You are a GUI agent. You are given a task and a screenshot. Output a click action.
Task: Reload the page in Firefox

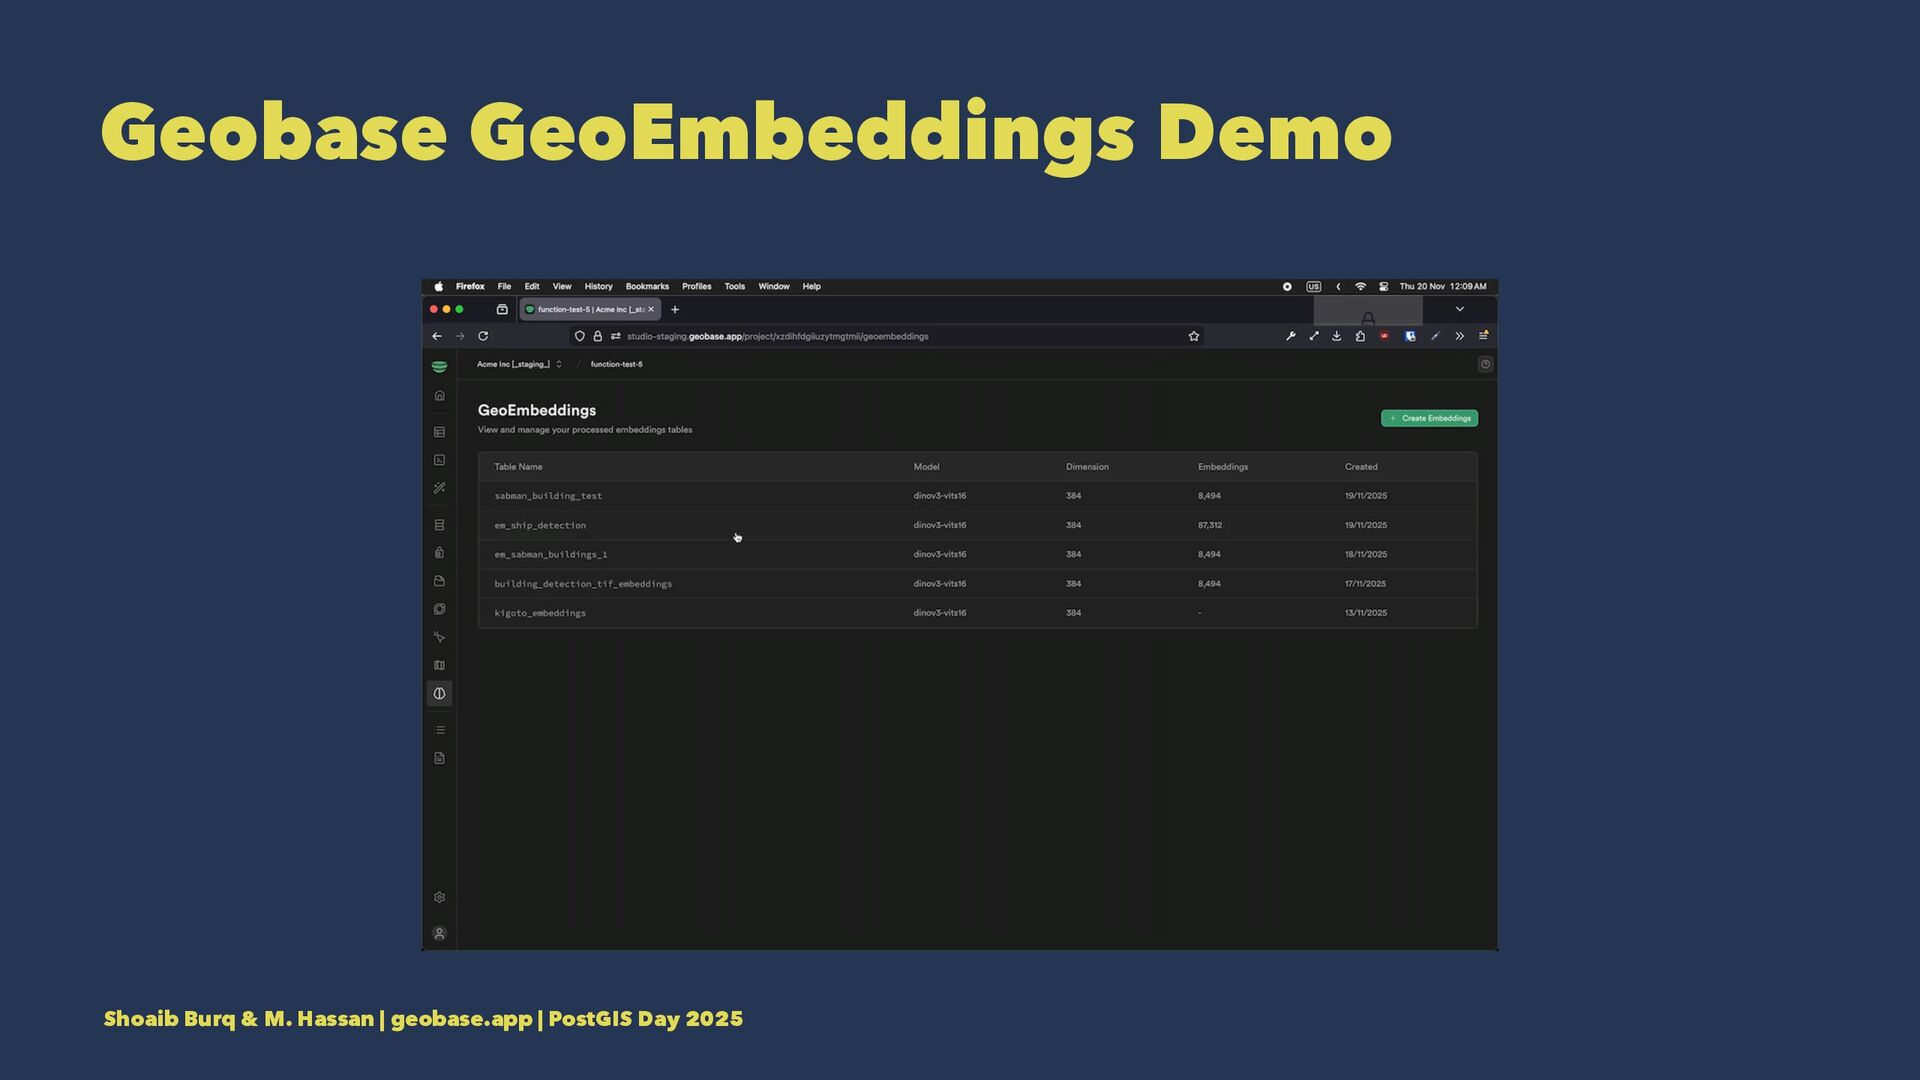click(483, 337)
